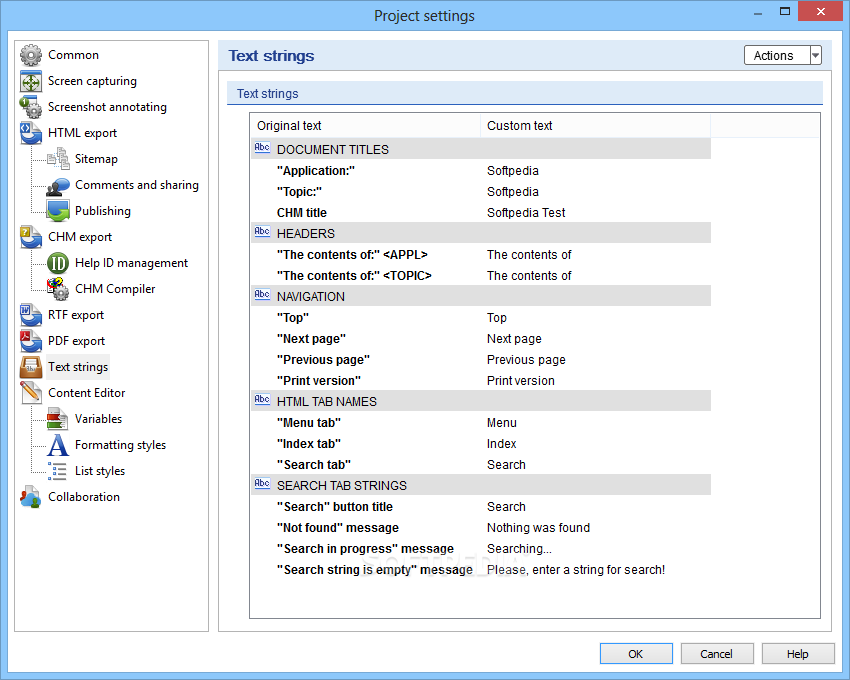Select PDF export in sidebar

pos(76,341)
